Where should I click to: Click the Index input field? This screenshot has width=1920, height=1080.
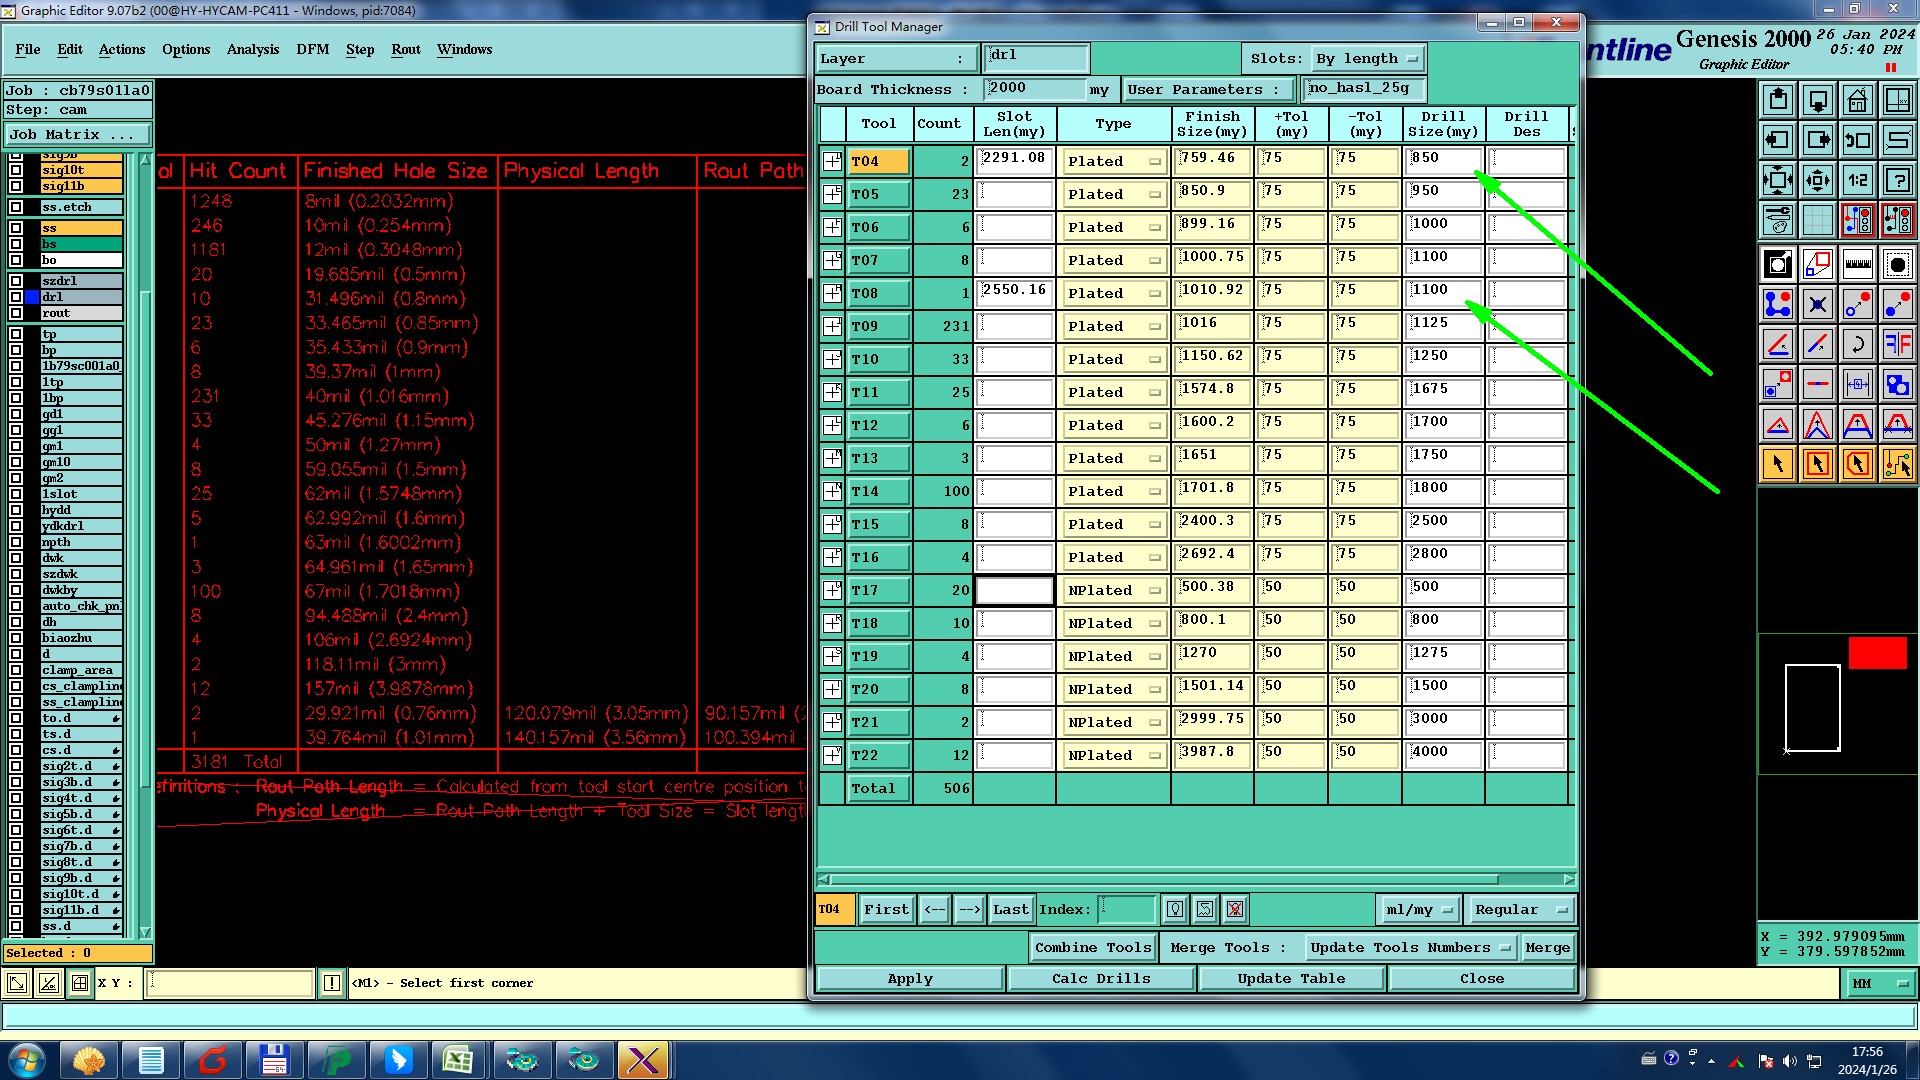click(1127, 909)
